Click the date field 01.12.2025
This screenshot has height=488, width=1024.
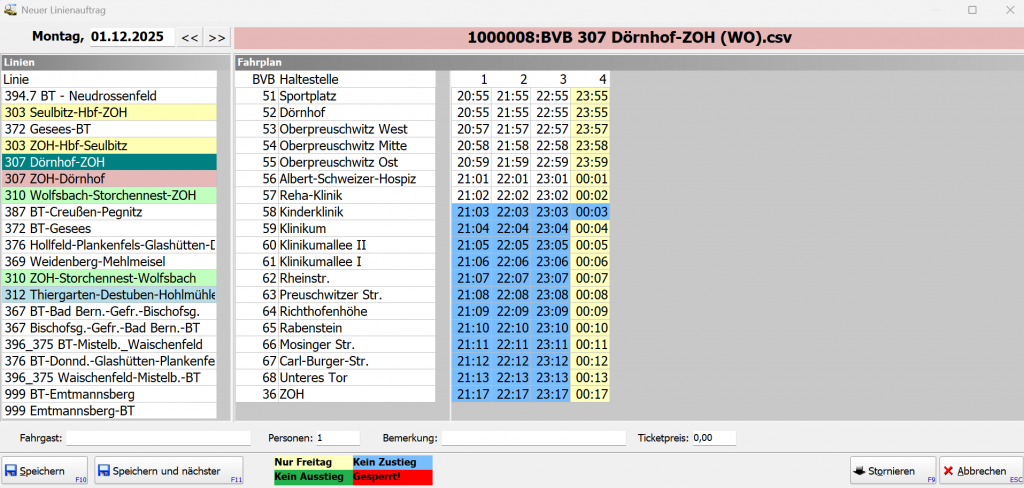[x=131, y=38]
